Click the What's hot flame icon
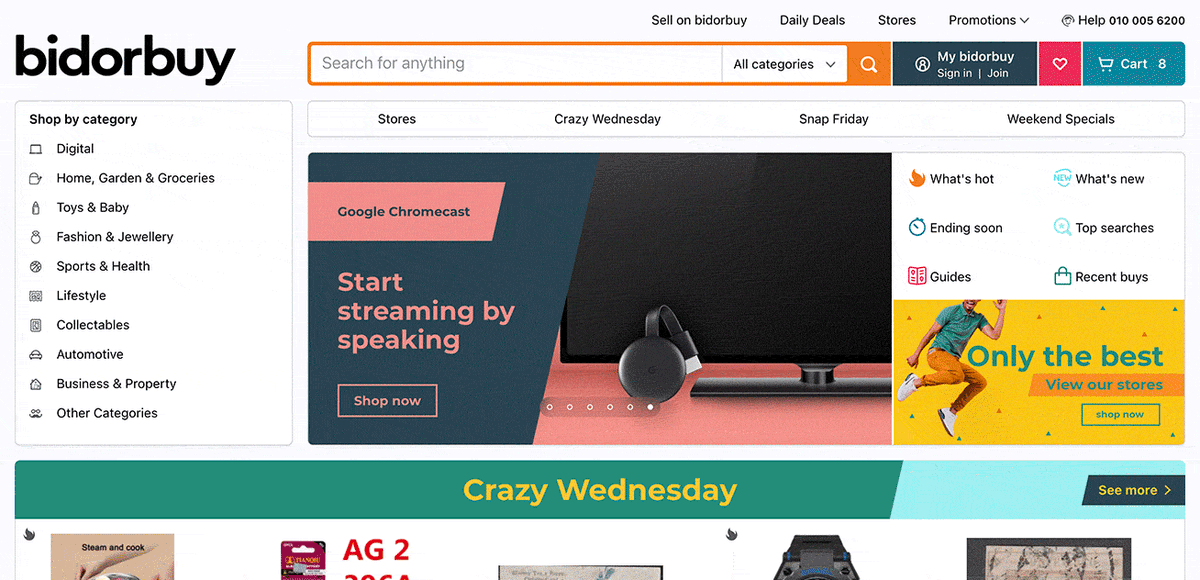This screenshot has width=1200, height=580. tap(917, 178)
